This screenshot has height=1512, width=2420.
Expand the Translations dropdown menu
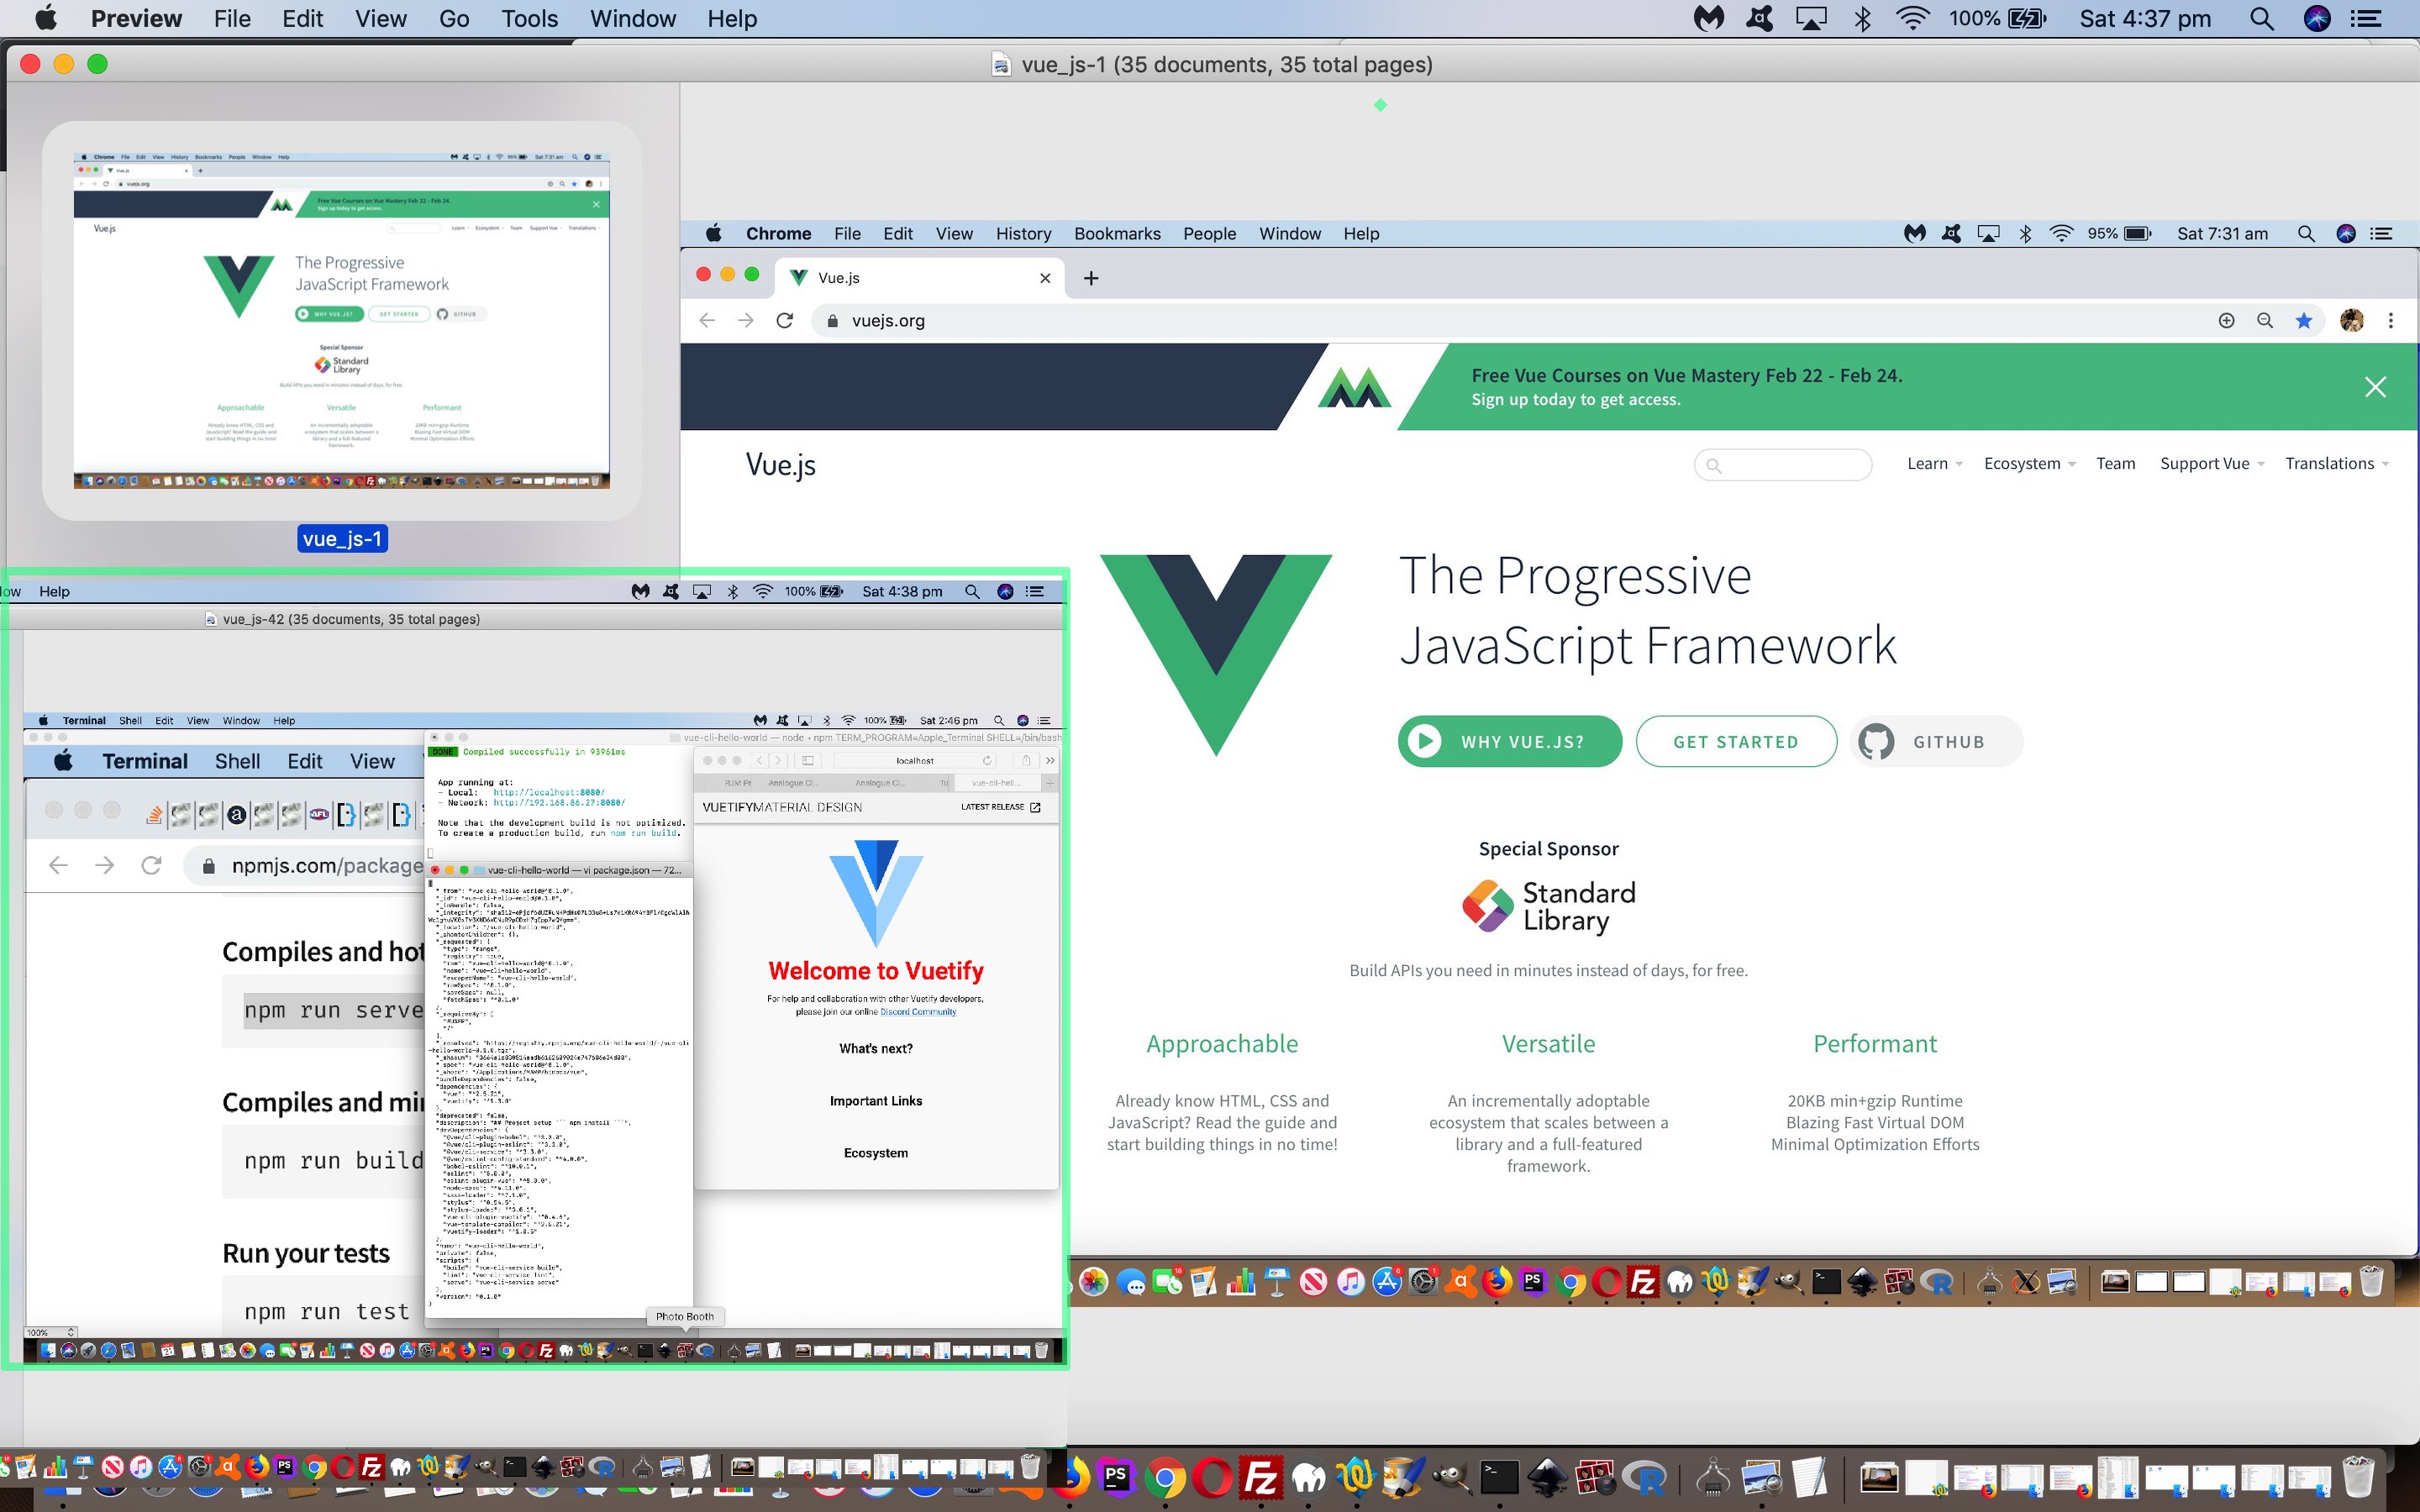[2333, 464]
